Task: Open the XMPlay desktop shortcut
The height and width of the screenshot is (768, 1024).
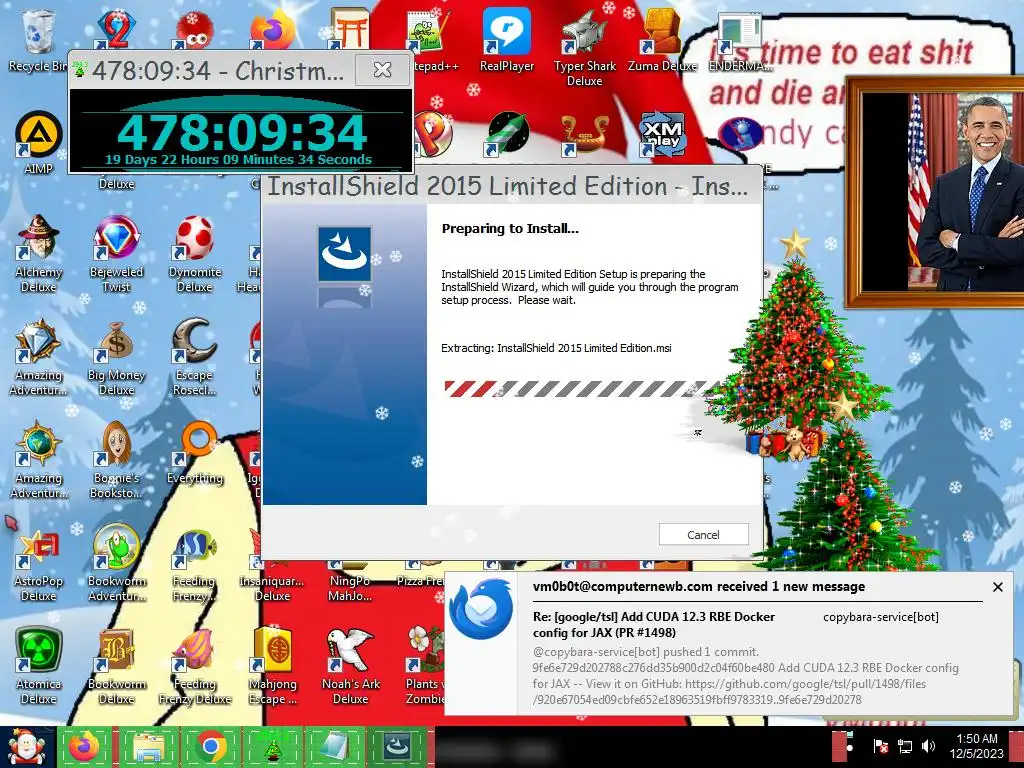Action: [662, 135]
